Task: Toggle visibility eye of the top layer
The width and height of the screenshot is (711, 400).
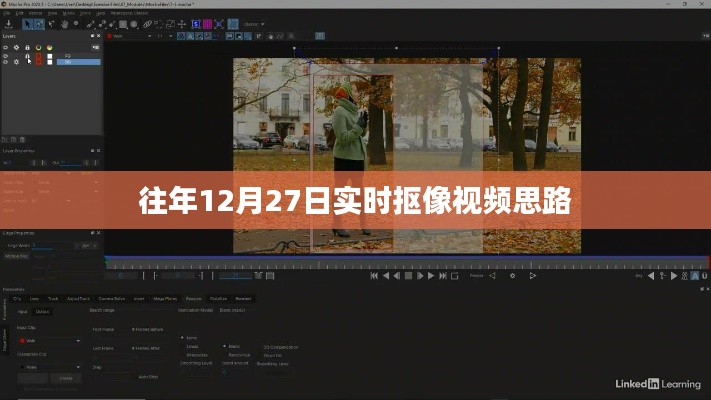Action: (6, 55)
